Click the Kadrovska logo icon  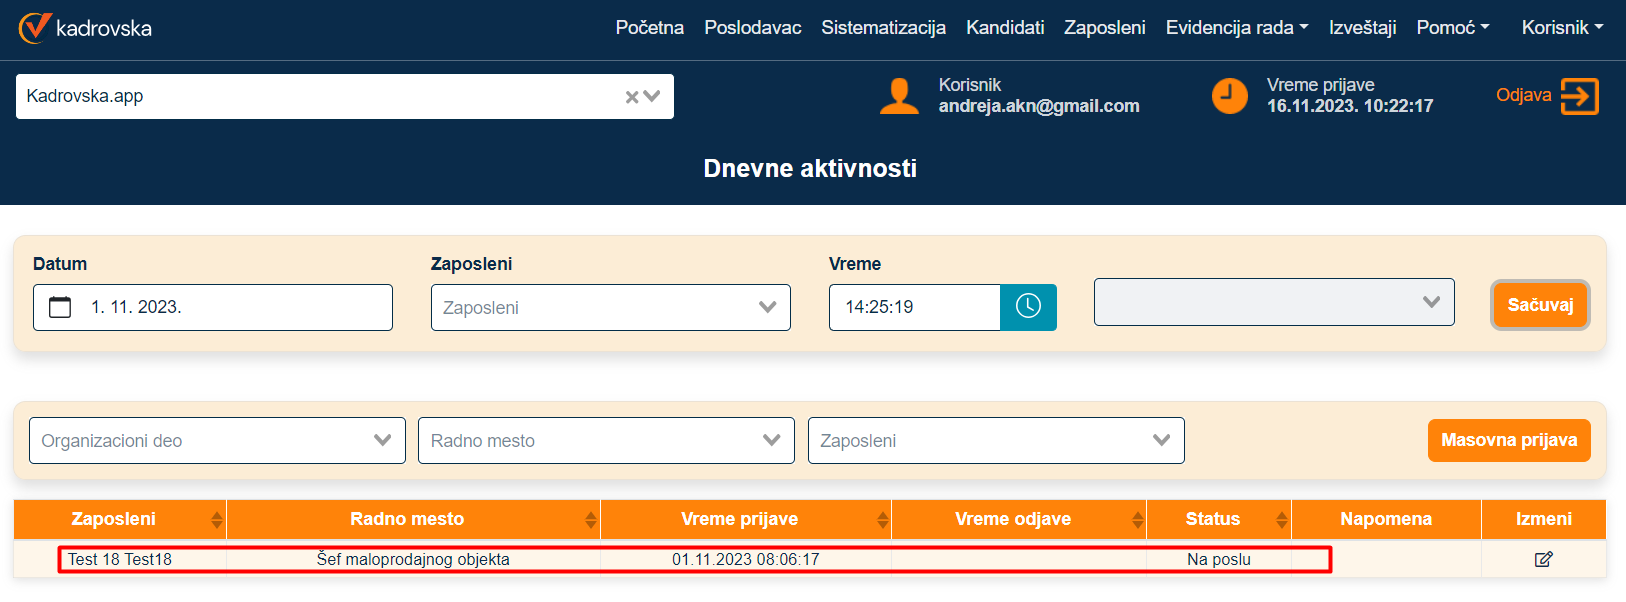35,28
